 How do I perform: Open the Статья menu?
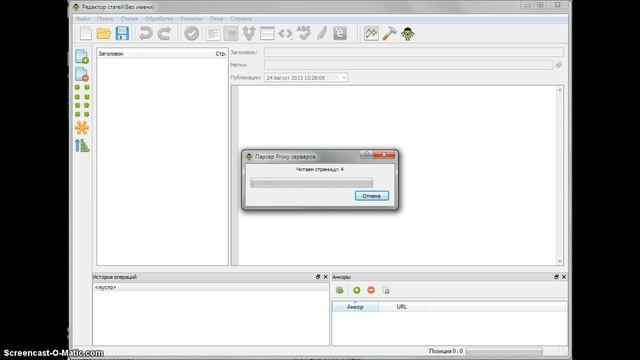129,19
